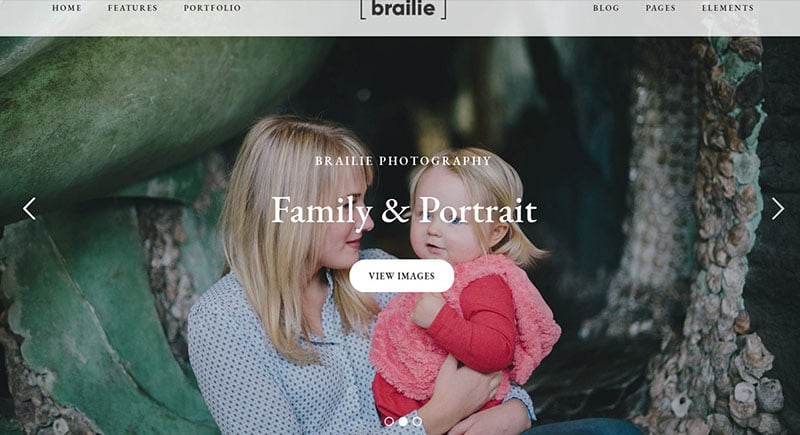Open the Elements navigation menu
Image resolution: width=800 pixels, height=435 pixels.
click(728, 8)
